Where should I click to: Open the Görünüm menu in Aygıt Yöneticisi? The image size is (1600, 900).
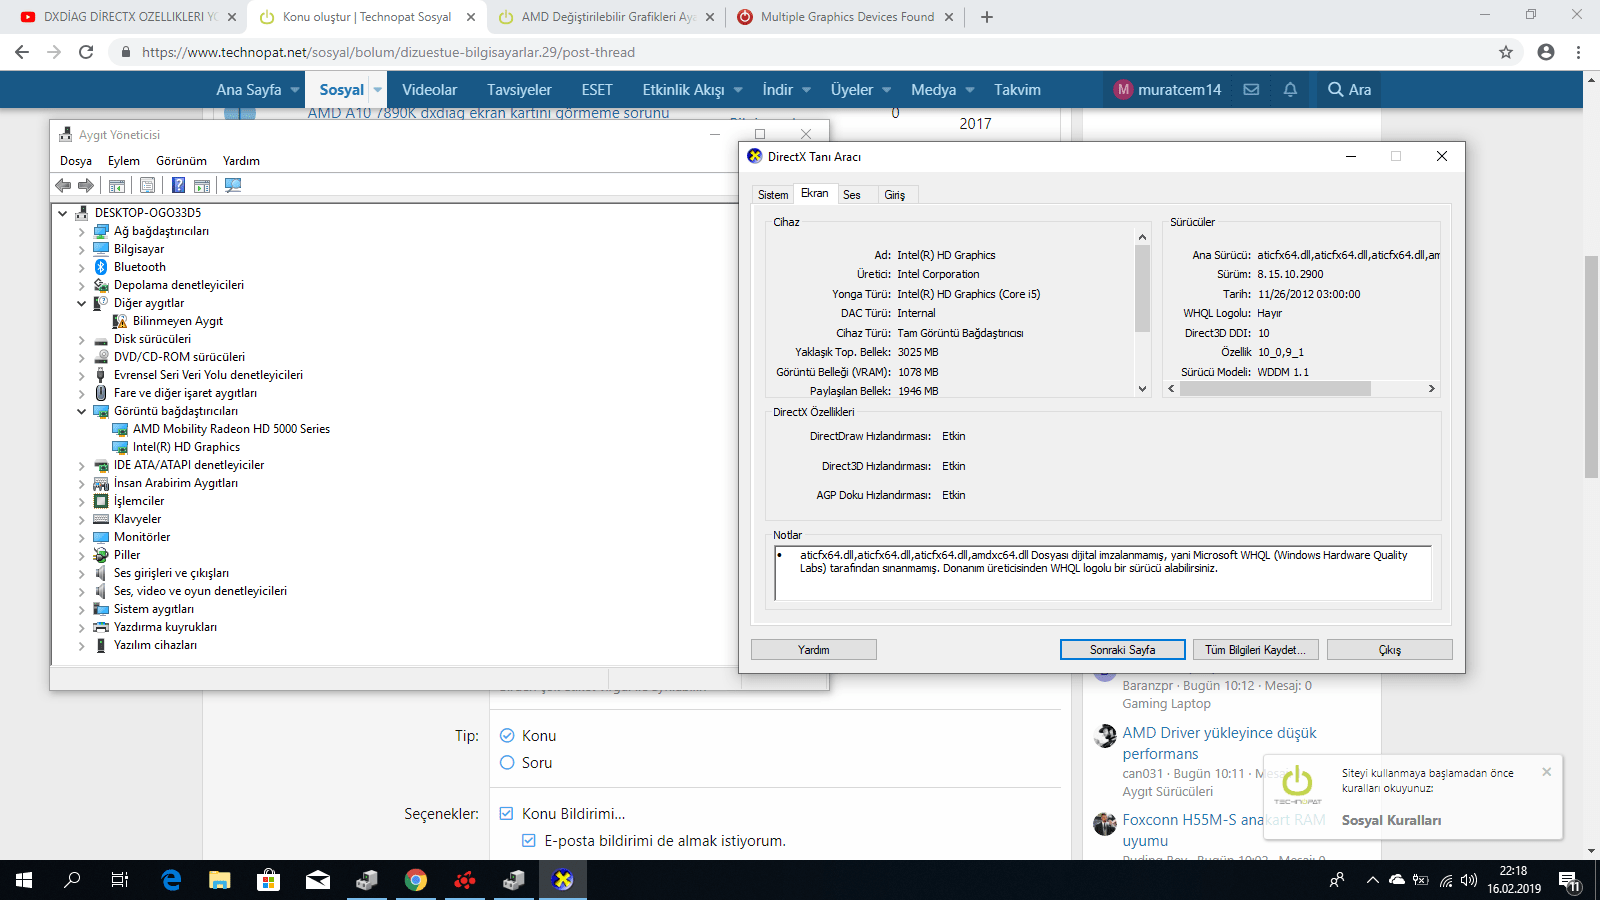181,161
